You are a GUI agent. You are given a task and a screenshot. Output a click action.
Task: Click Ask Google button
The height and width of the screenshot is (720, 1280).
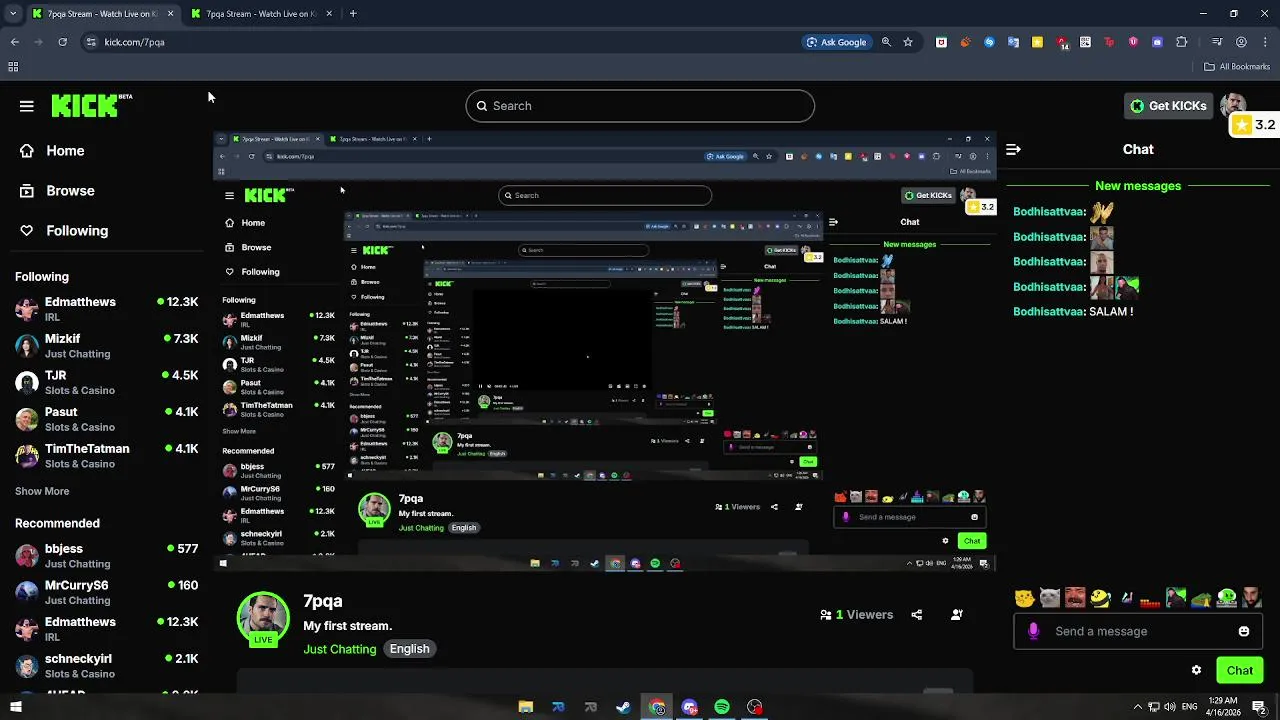pyautogui.click(x=836, y=42)
